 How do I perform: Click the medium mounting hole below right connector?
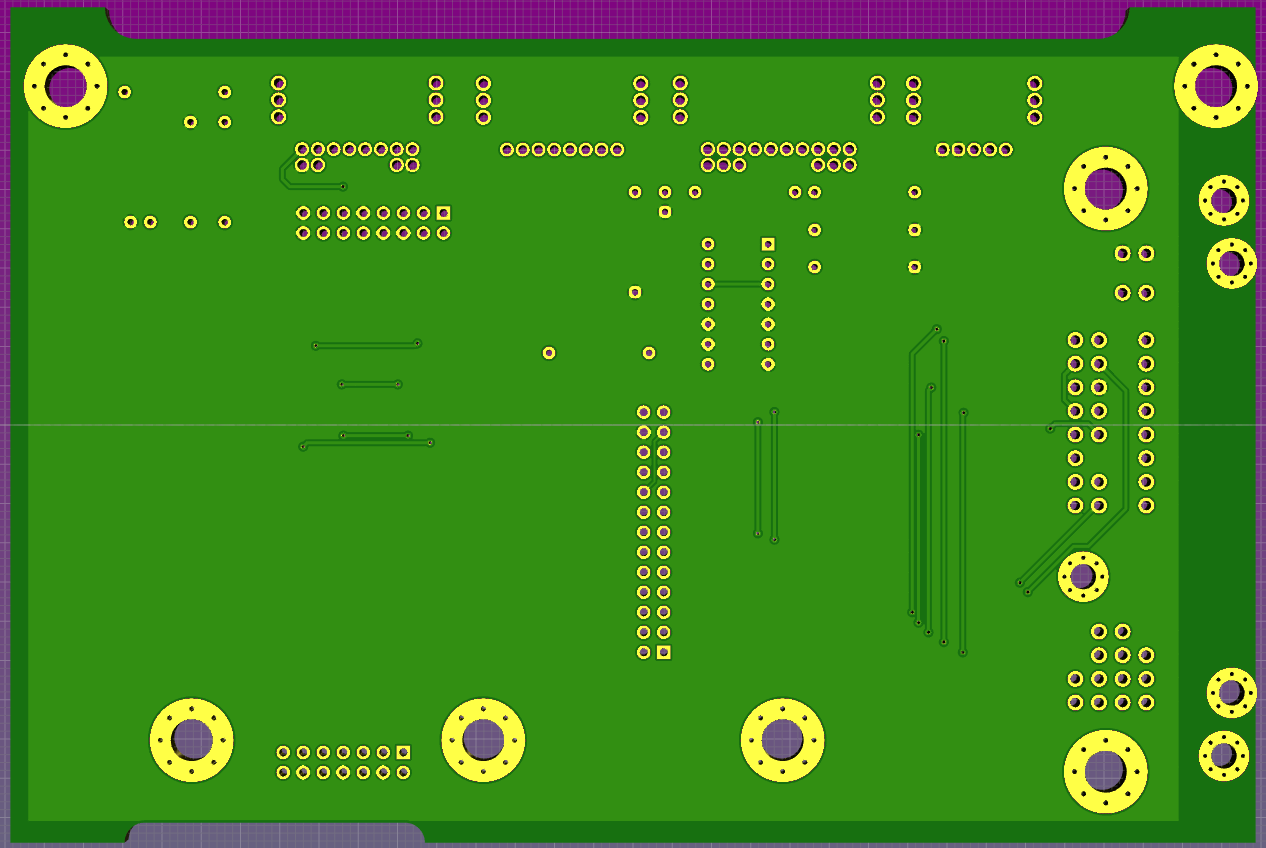pos(1082,576)
